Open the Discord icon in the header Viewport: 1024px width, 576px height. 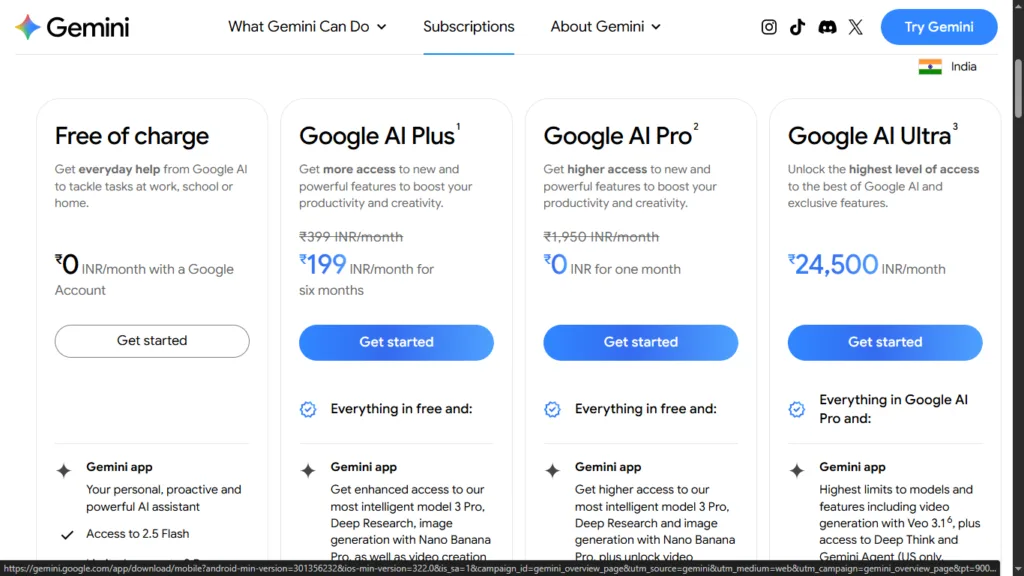pyautogui.click(x=827, y=27)
